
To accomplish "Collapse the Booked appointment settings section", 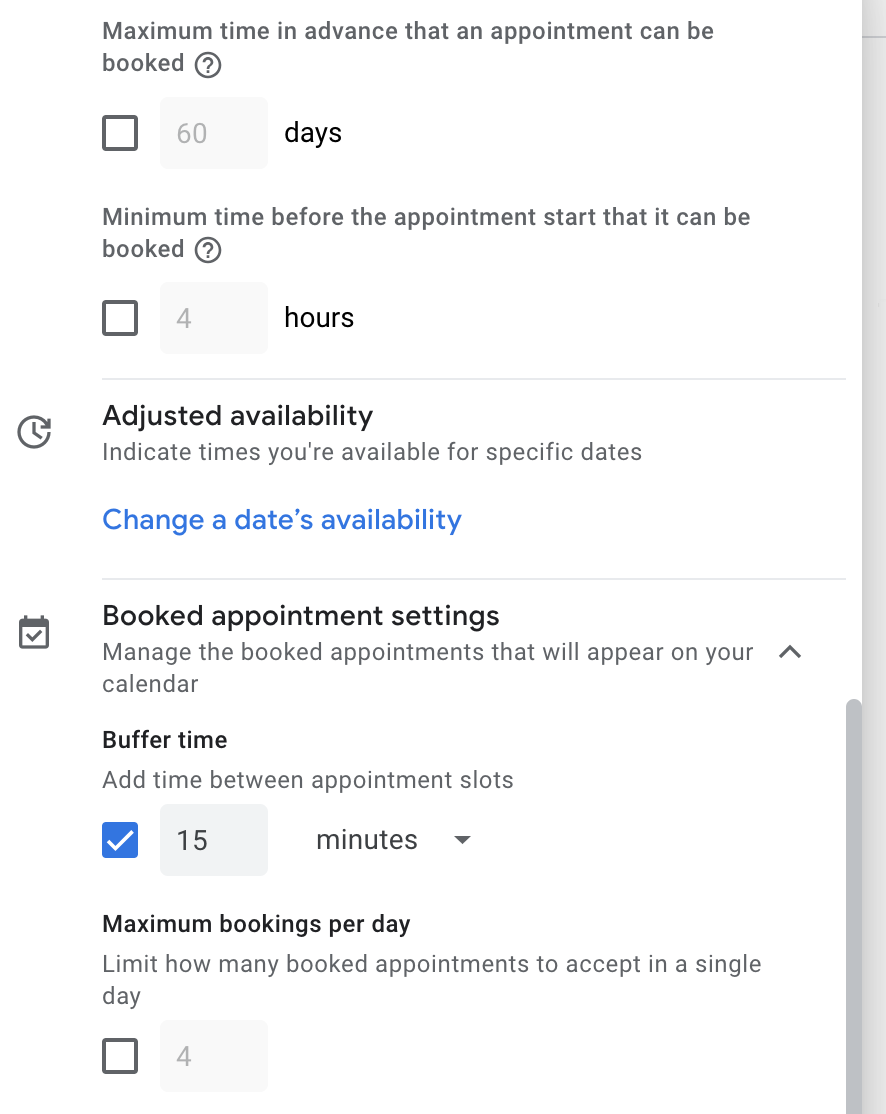I will (x=790, y=652).
